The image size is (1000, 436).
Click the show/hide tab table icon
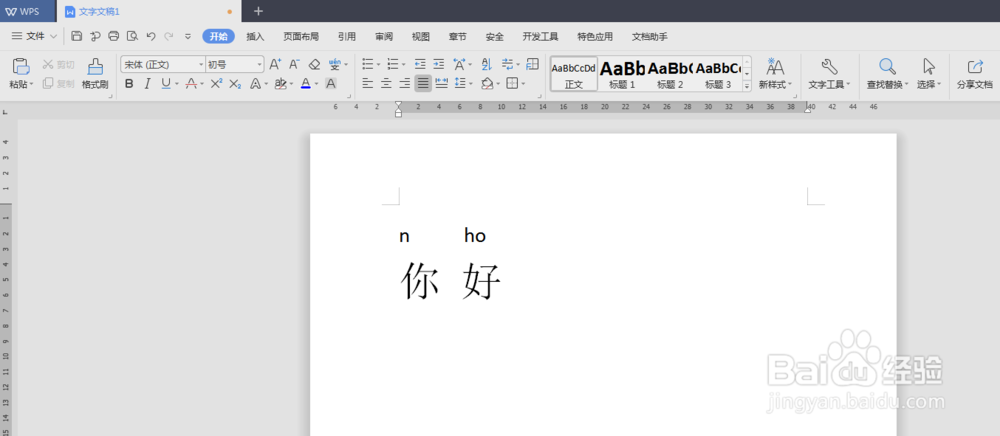point(533,64)
